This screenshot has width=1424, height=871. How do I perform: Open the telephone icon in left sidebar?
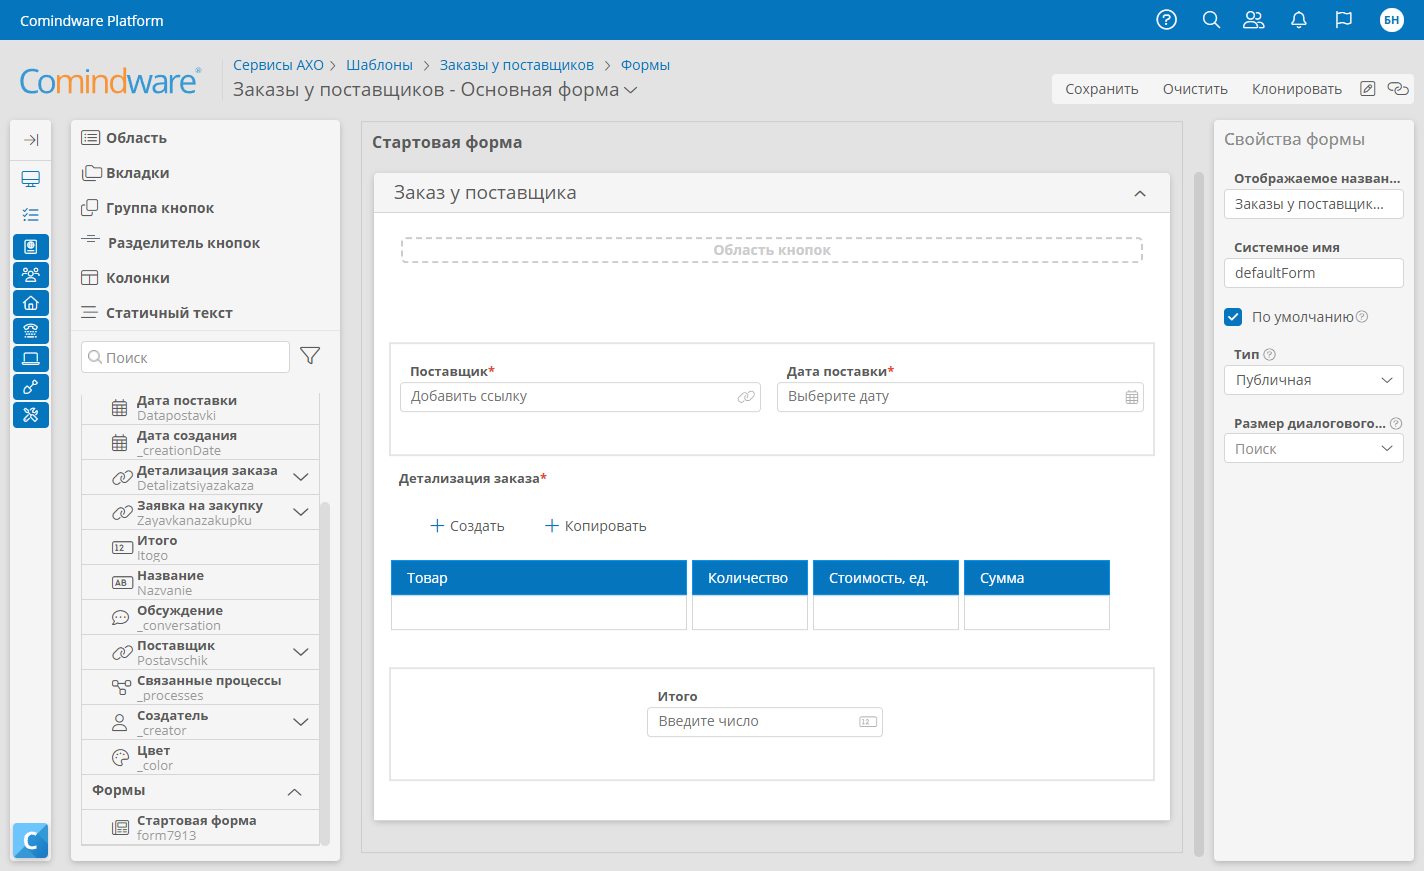[31, 331]
